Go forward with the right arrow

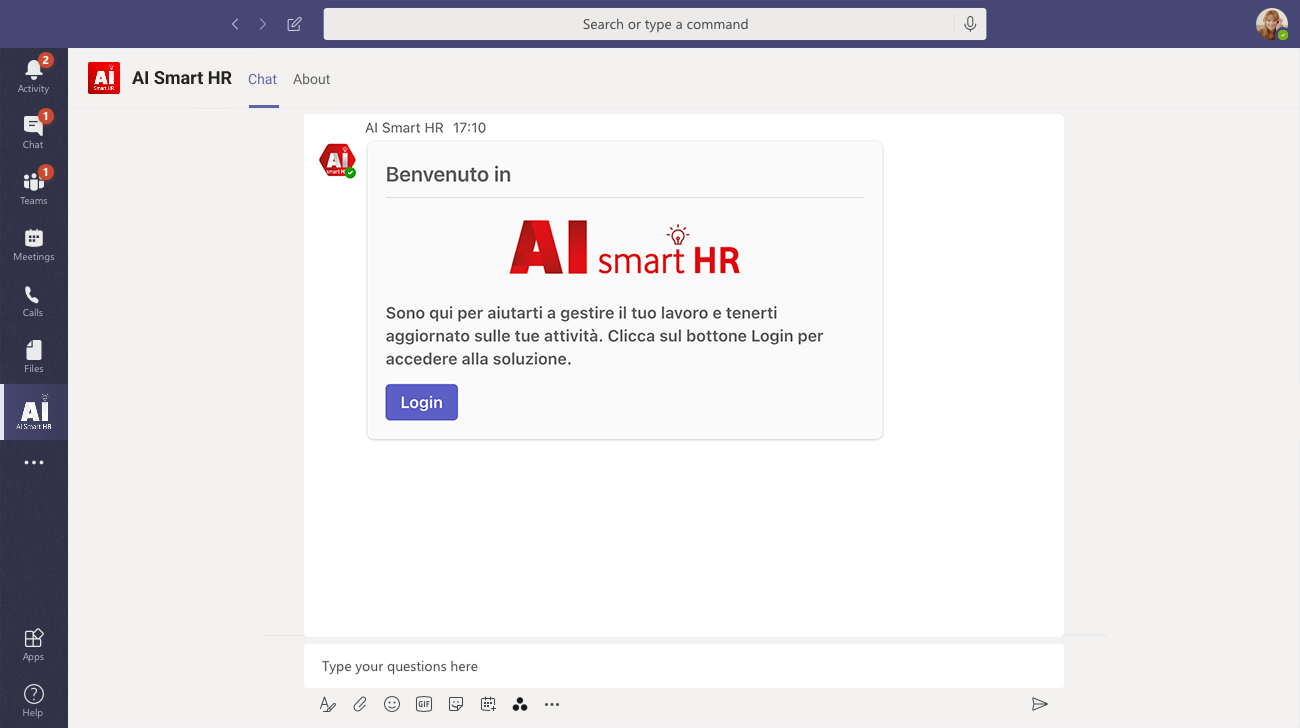(263, 24)
